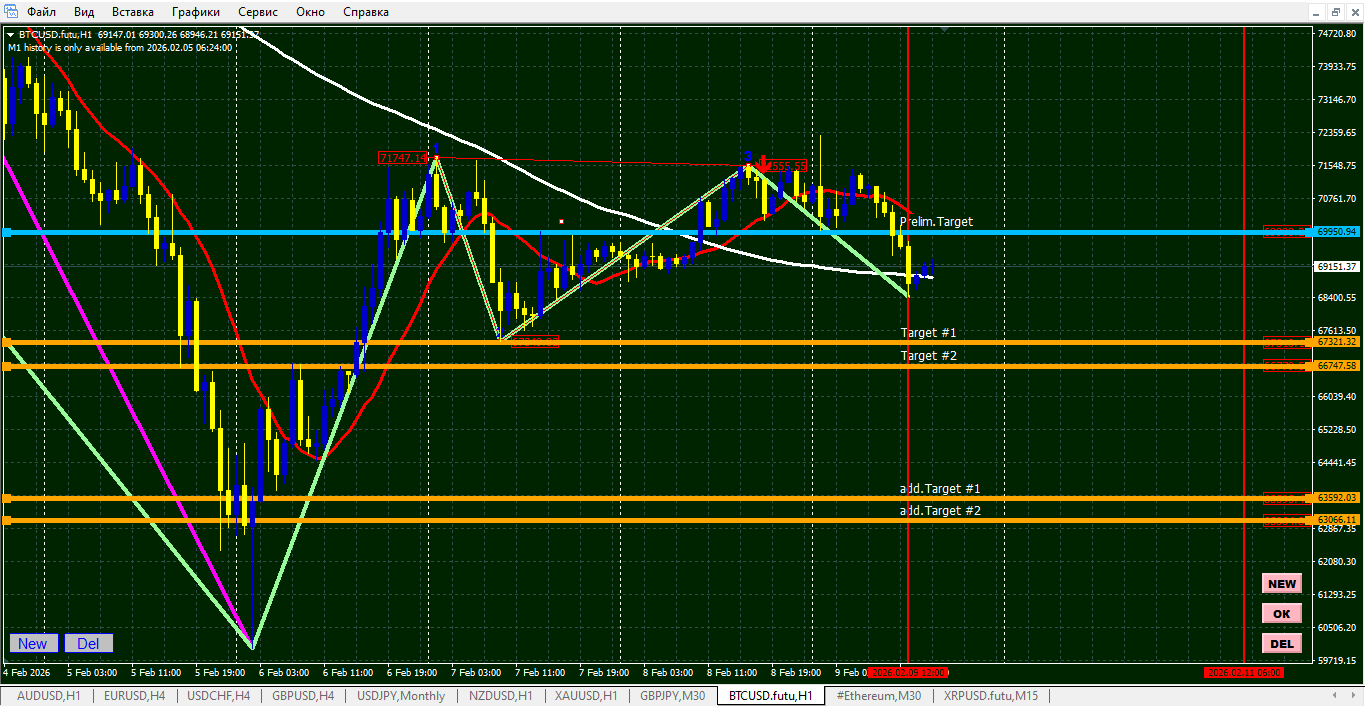
Task: Switch to the GBPJPY,M30 chart tab
Action: [672, 696]
